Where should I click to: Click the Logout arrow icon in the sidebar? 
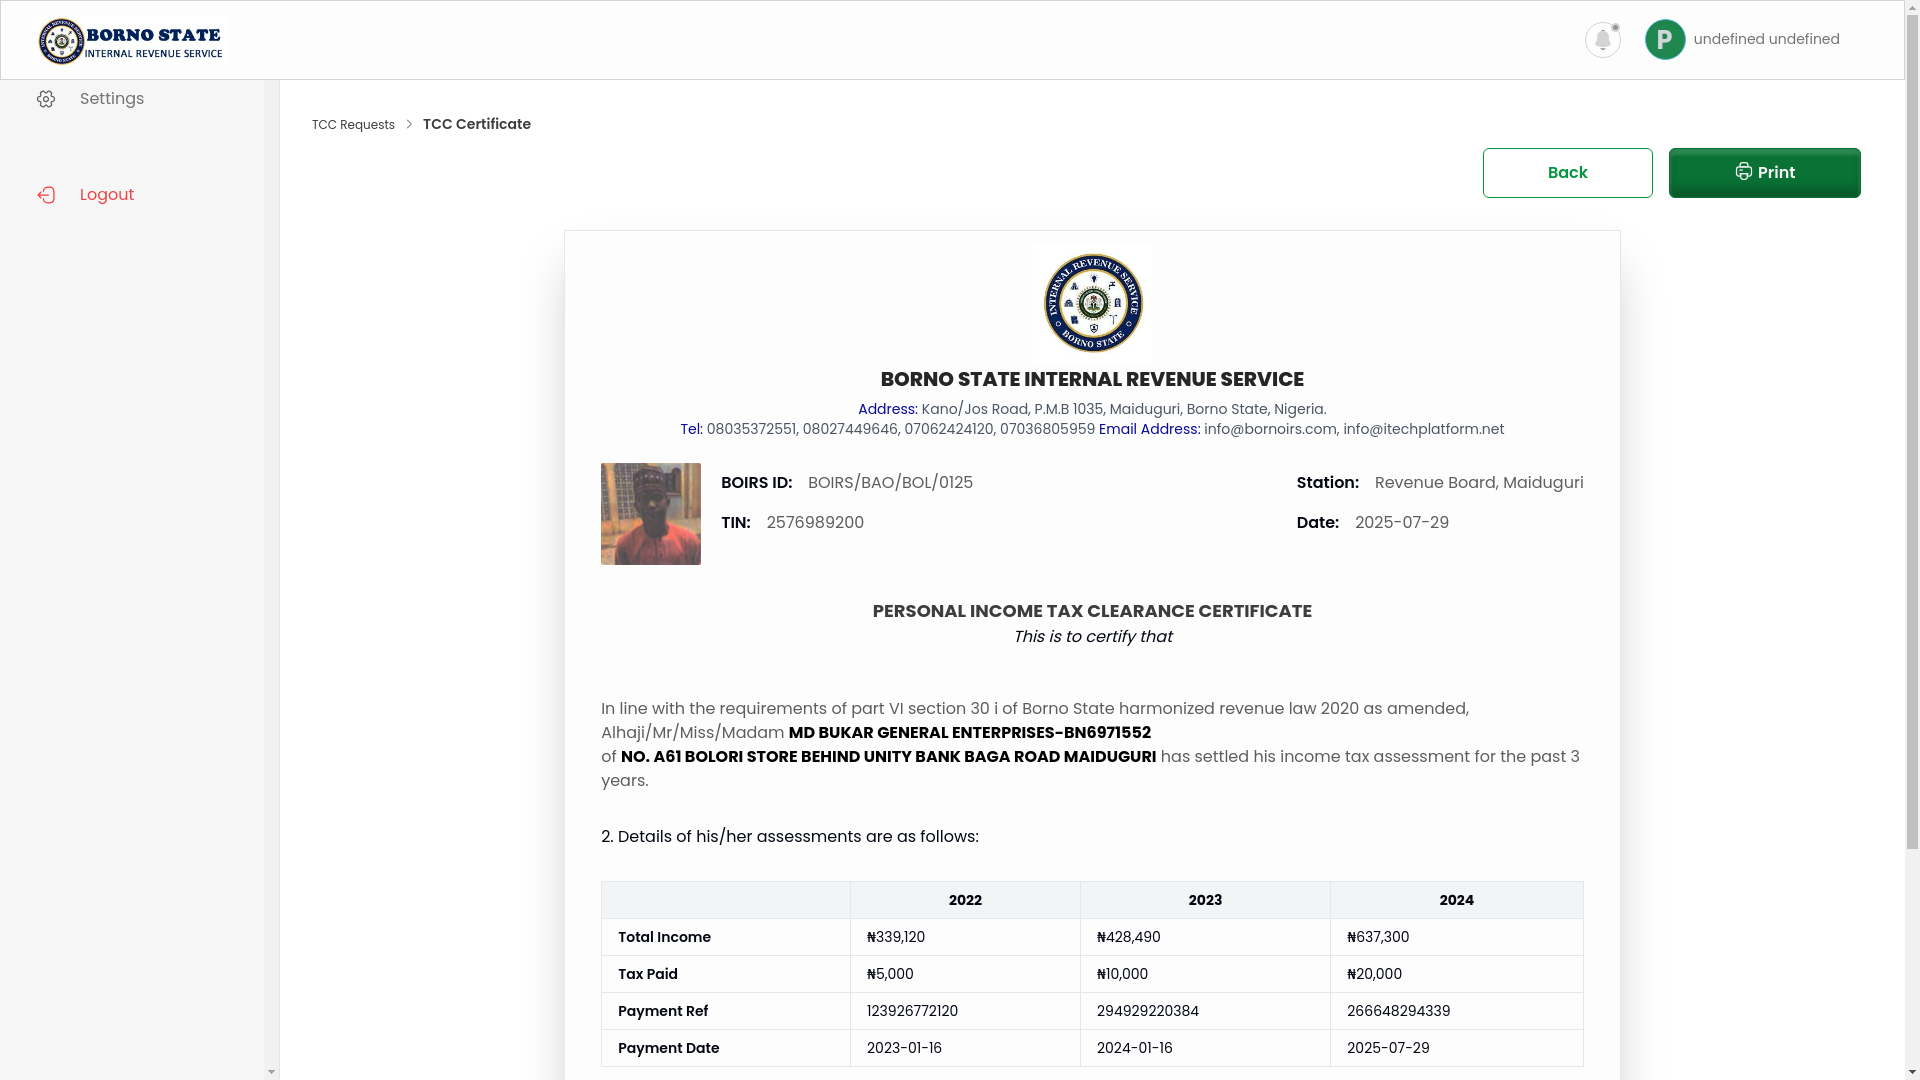(46, 195)
